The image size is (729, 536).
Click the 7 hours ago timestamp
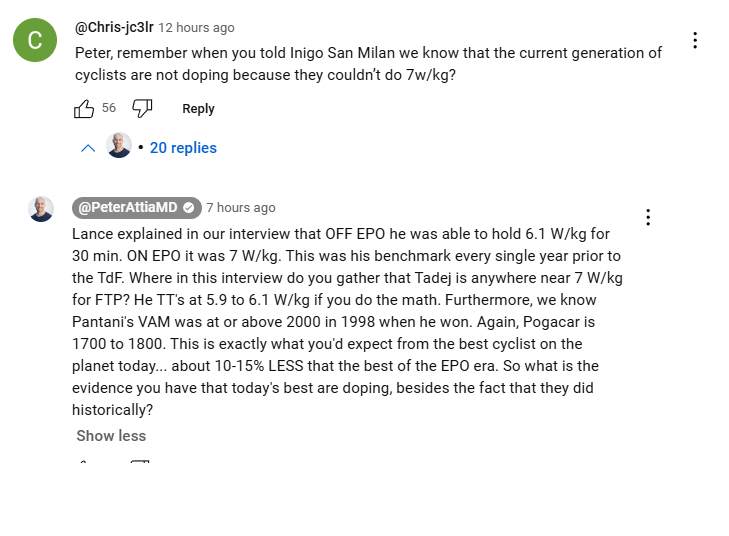241,208
